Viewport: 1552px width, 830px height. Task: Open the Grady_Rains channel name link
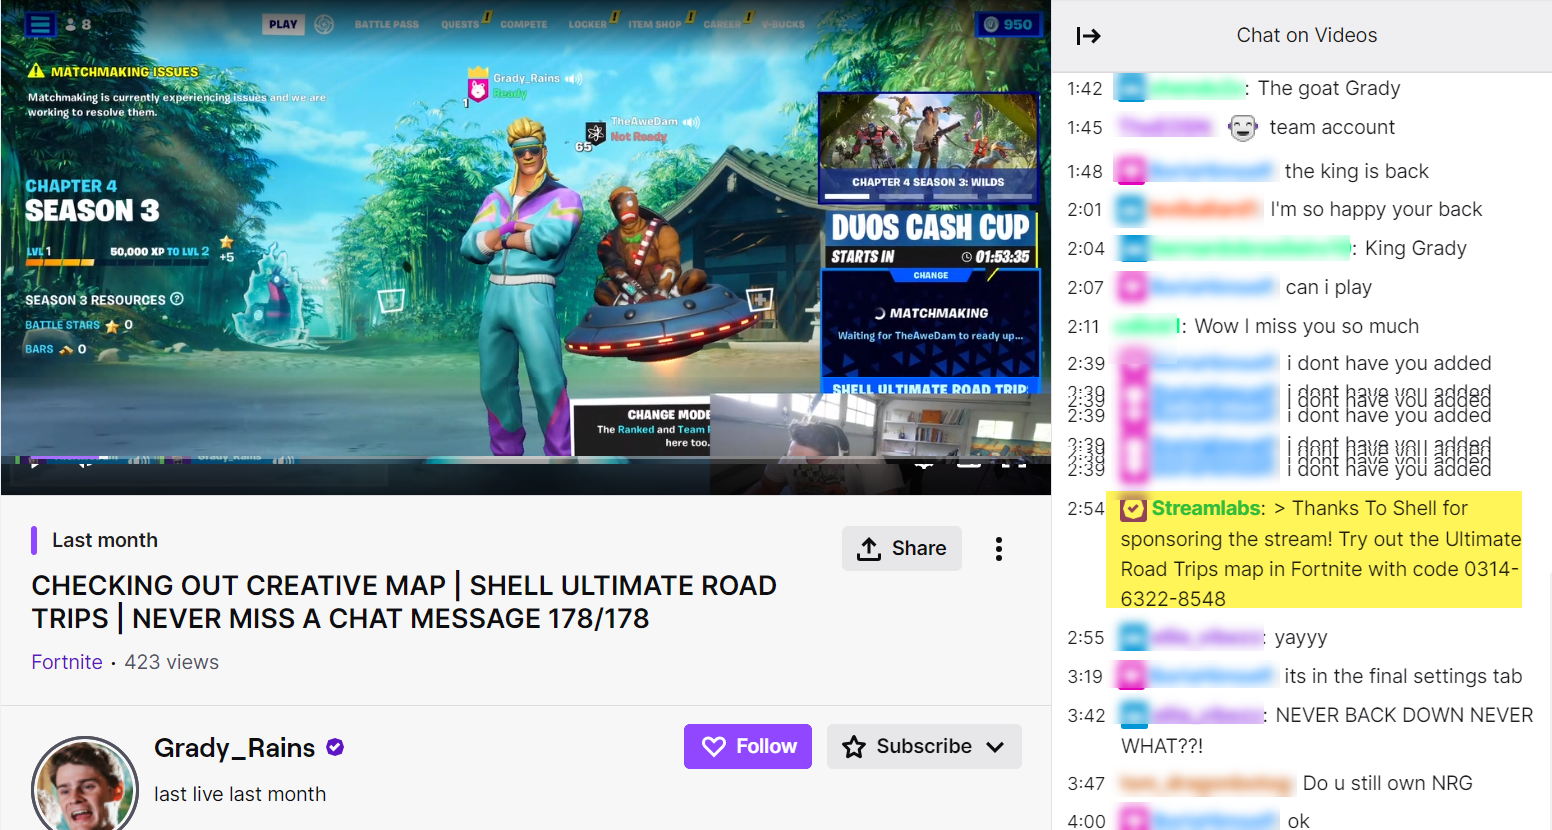(x=234, y=748)
